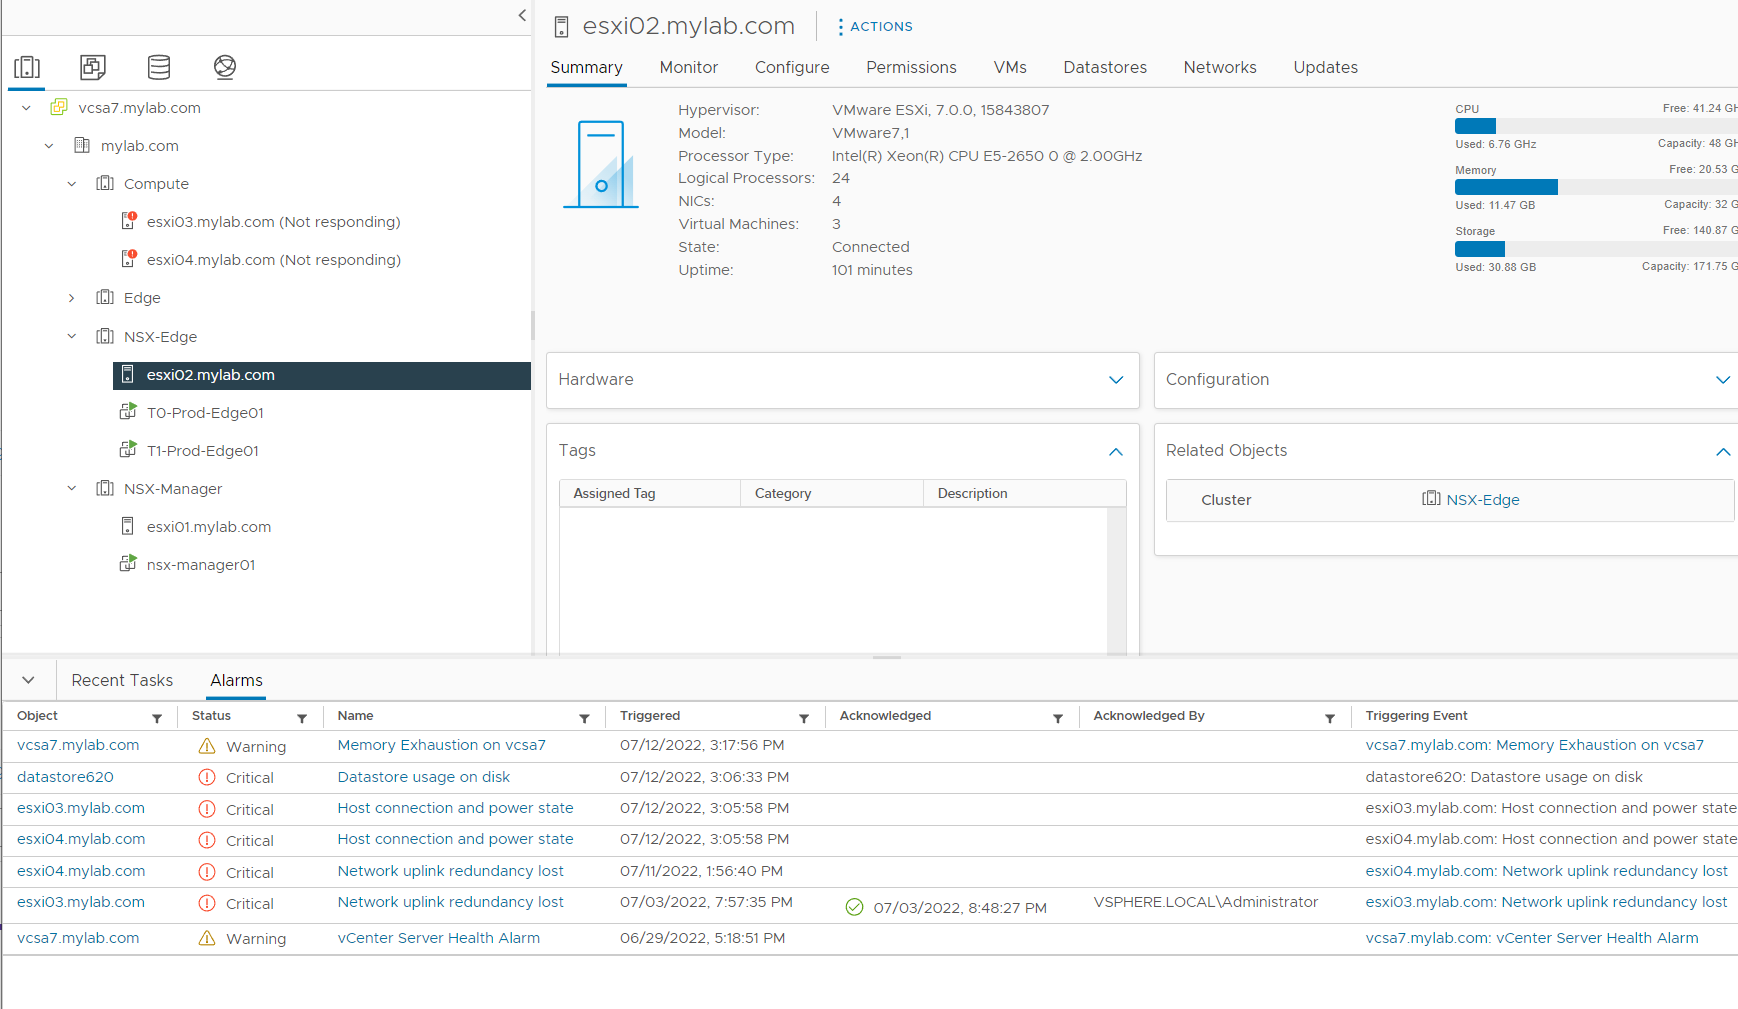This screenshot has width=1738, height=1009.
Task: Click the host icon beside esxi01.mylab.com
Action: [x=128, y=526]
